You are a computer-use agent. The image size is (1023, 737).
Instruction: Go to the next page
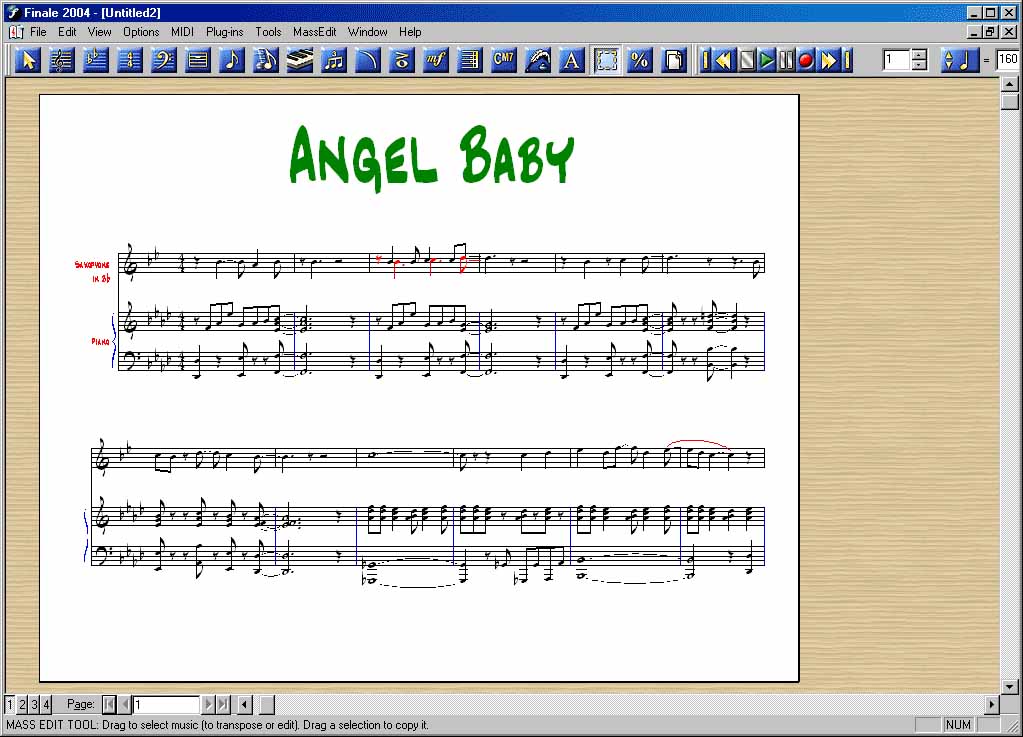click(x=208, y=704)
